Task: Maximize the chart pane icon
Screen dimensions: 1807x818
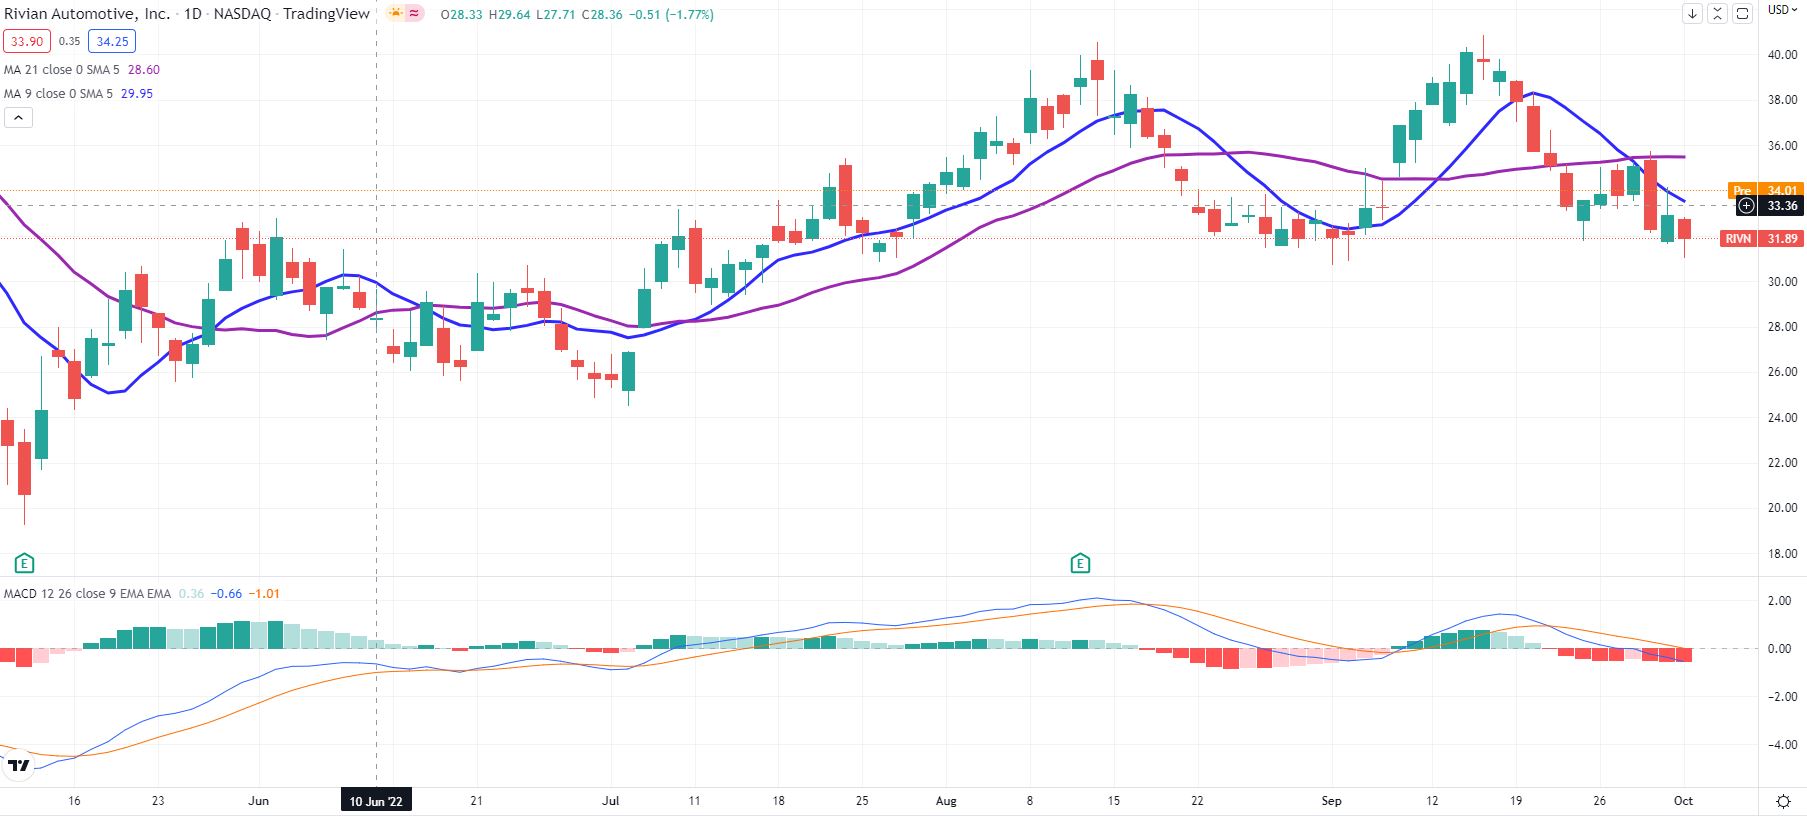Action: pos(1742,14)
